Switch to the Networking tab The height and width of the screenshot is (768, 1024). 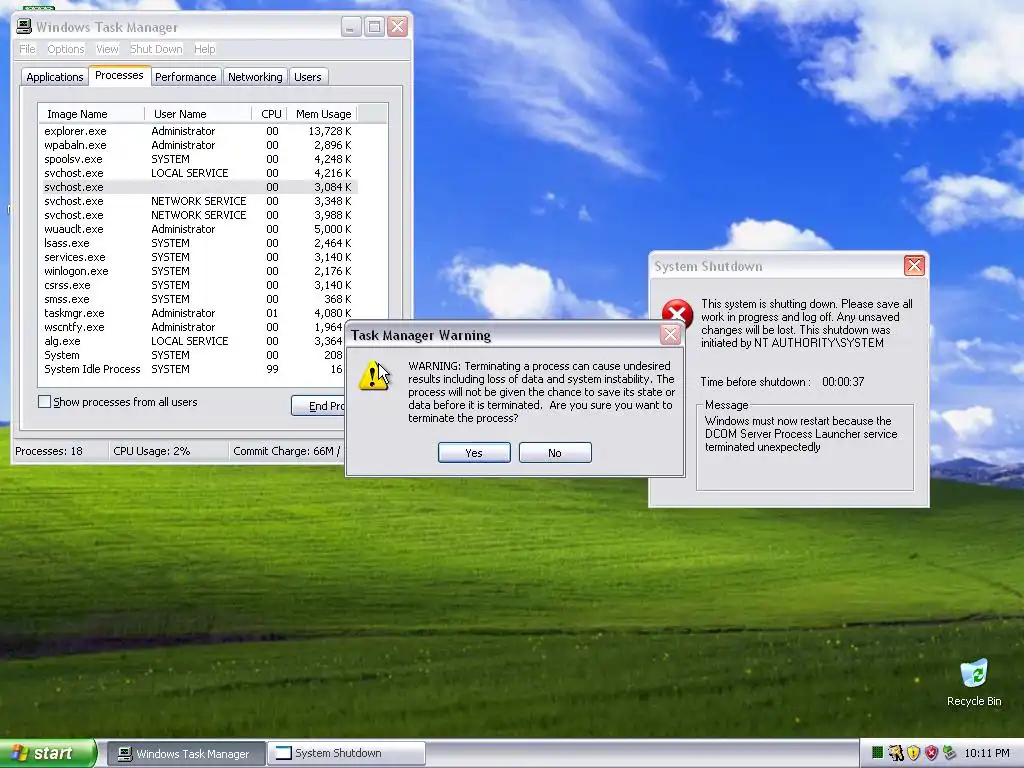(255, 77)
